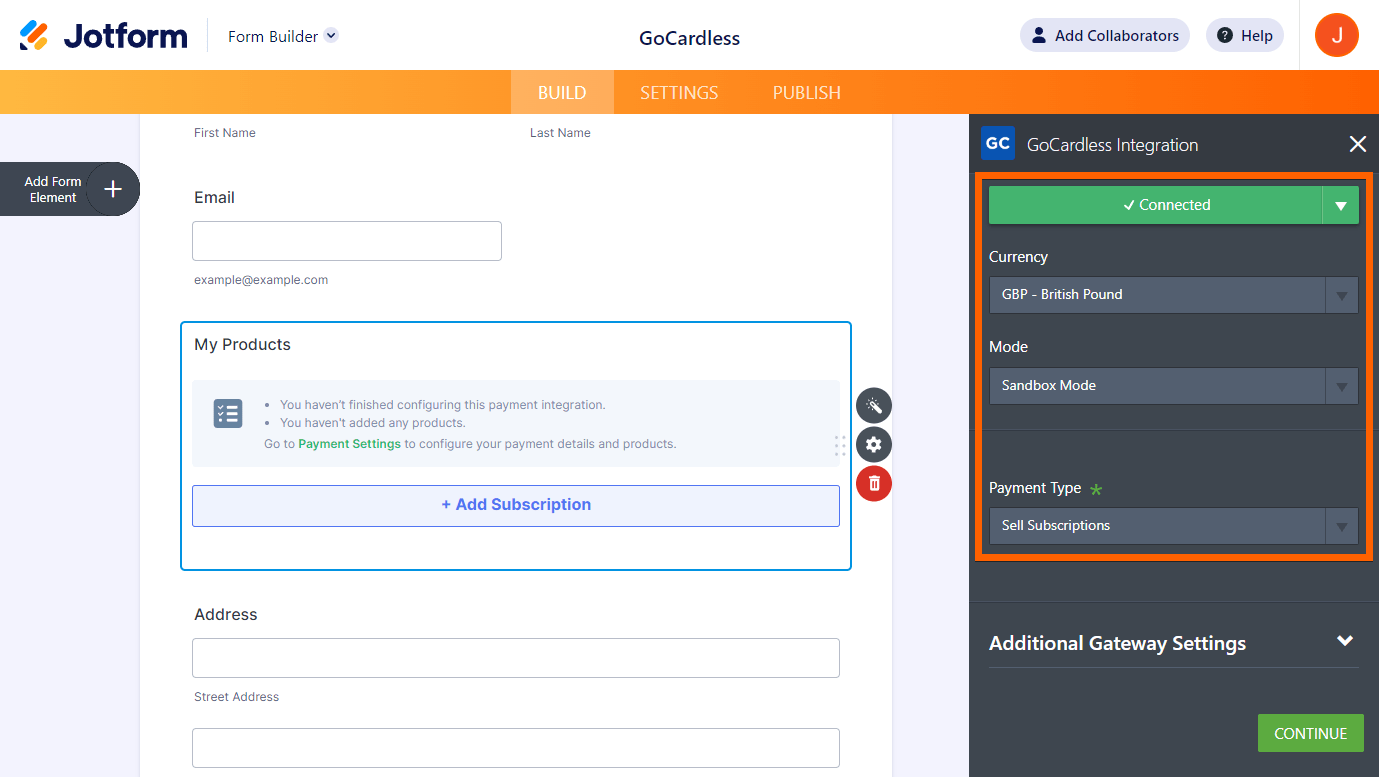Screen dimensions: 1379x777
Task: Switch to the BUILD tab
Action: click(562, 92)
